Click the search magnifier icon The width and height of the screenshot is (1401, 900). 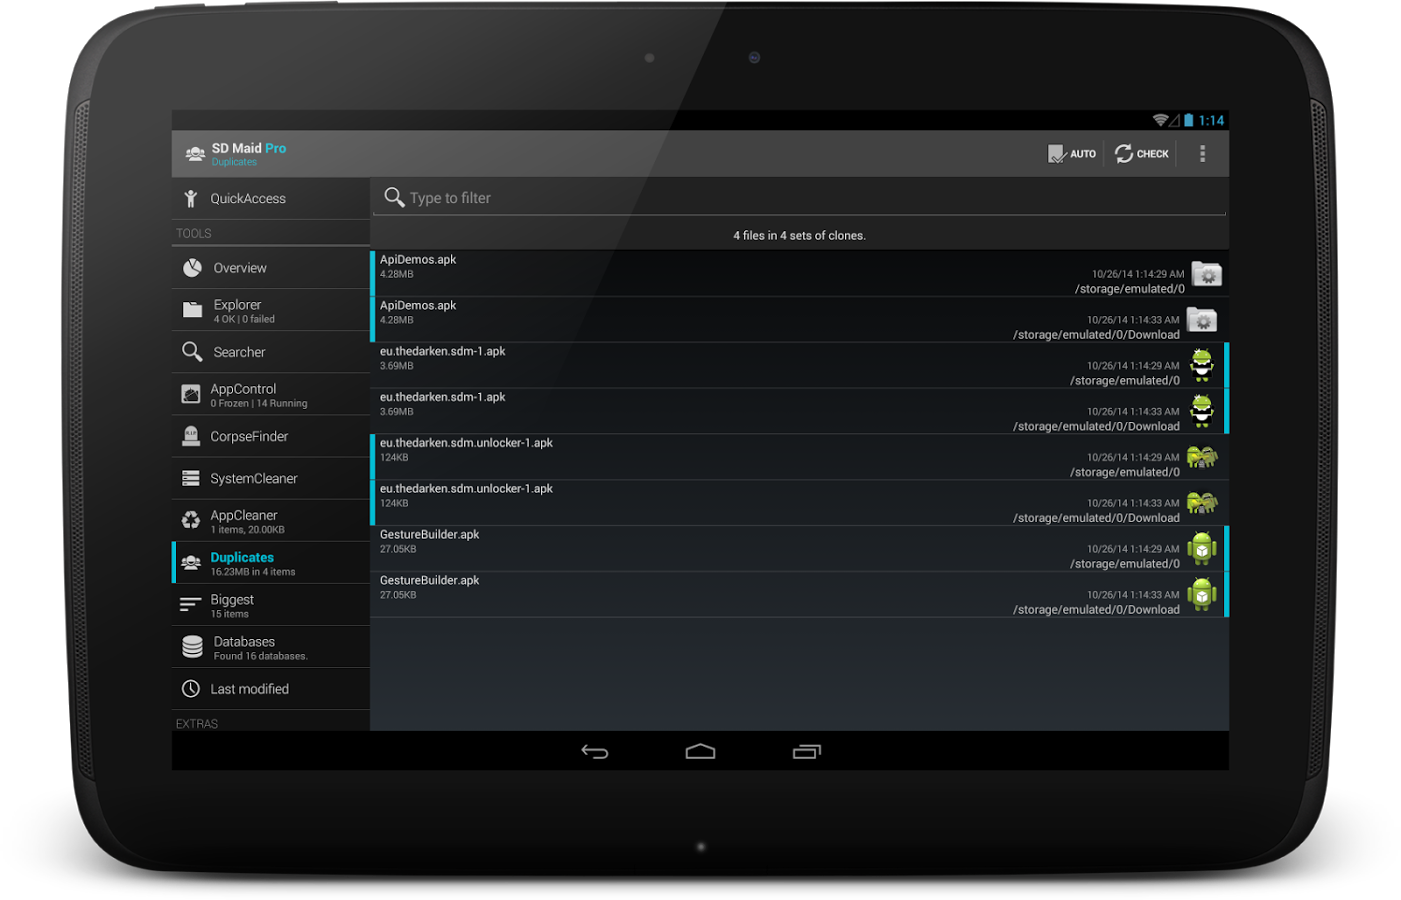(x=394, y=197)
